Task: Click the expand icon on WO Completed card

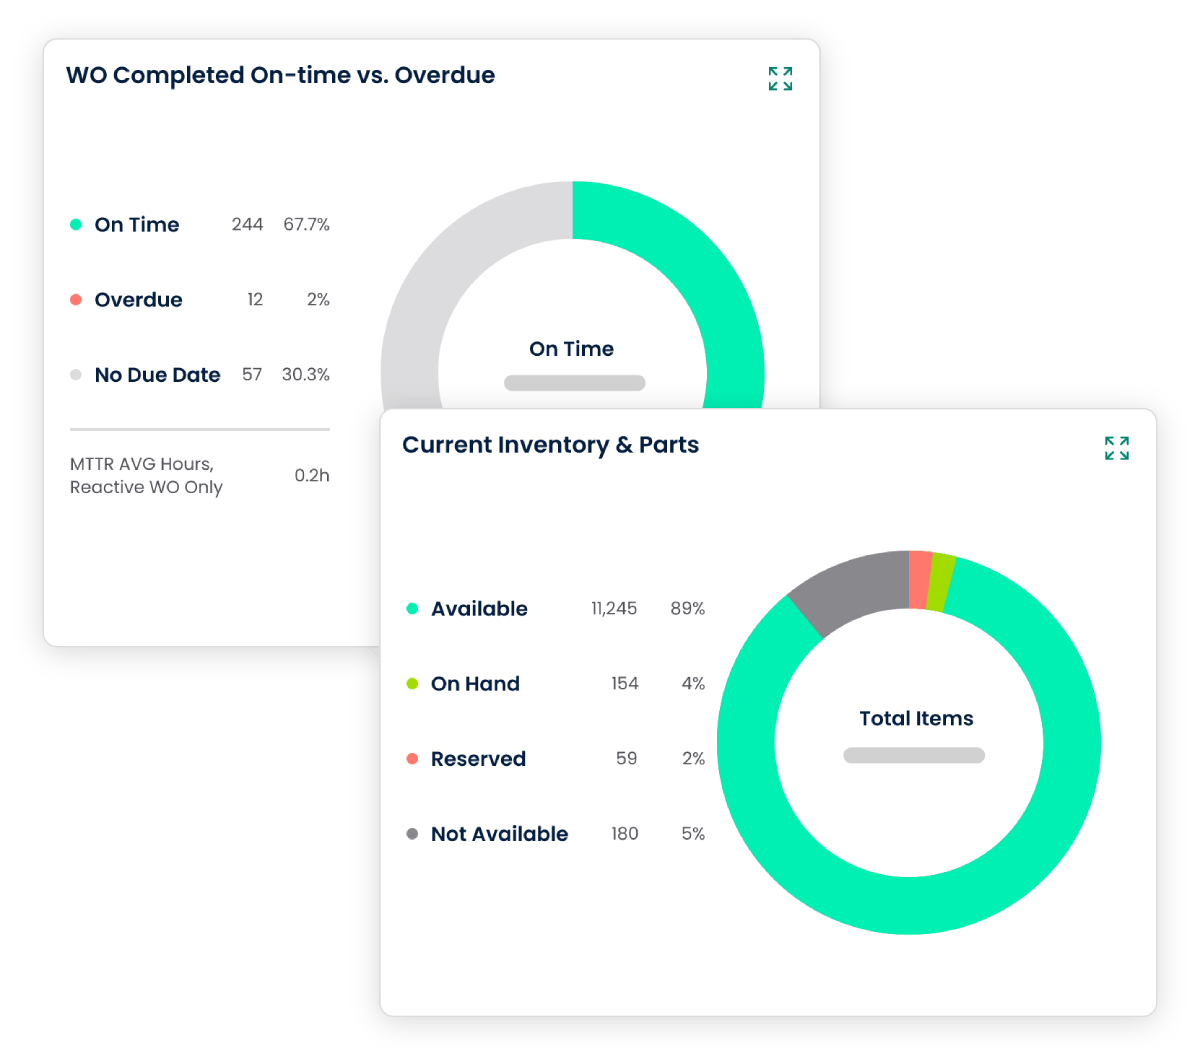Action: [780, 79]
